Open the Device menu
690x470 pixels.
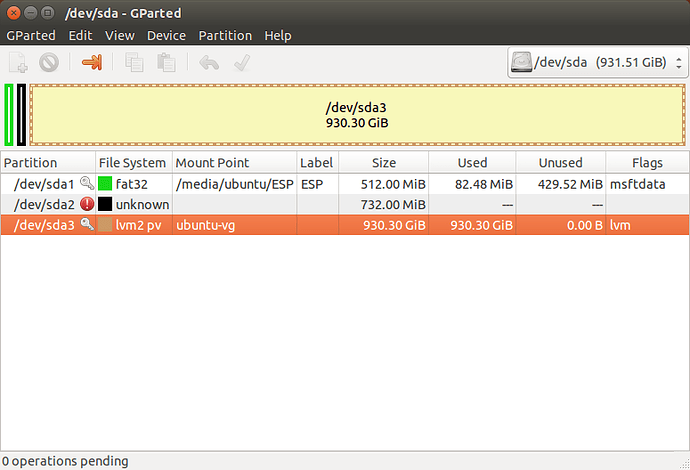[x=166, y=35]
